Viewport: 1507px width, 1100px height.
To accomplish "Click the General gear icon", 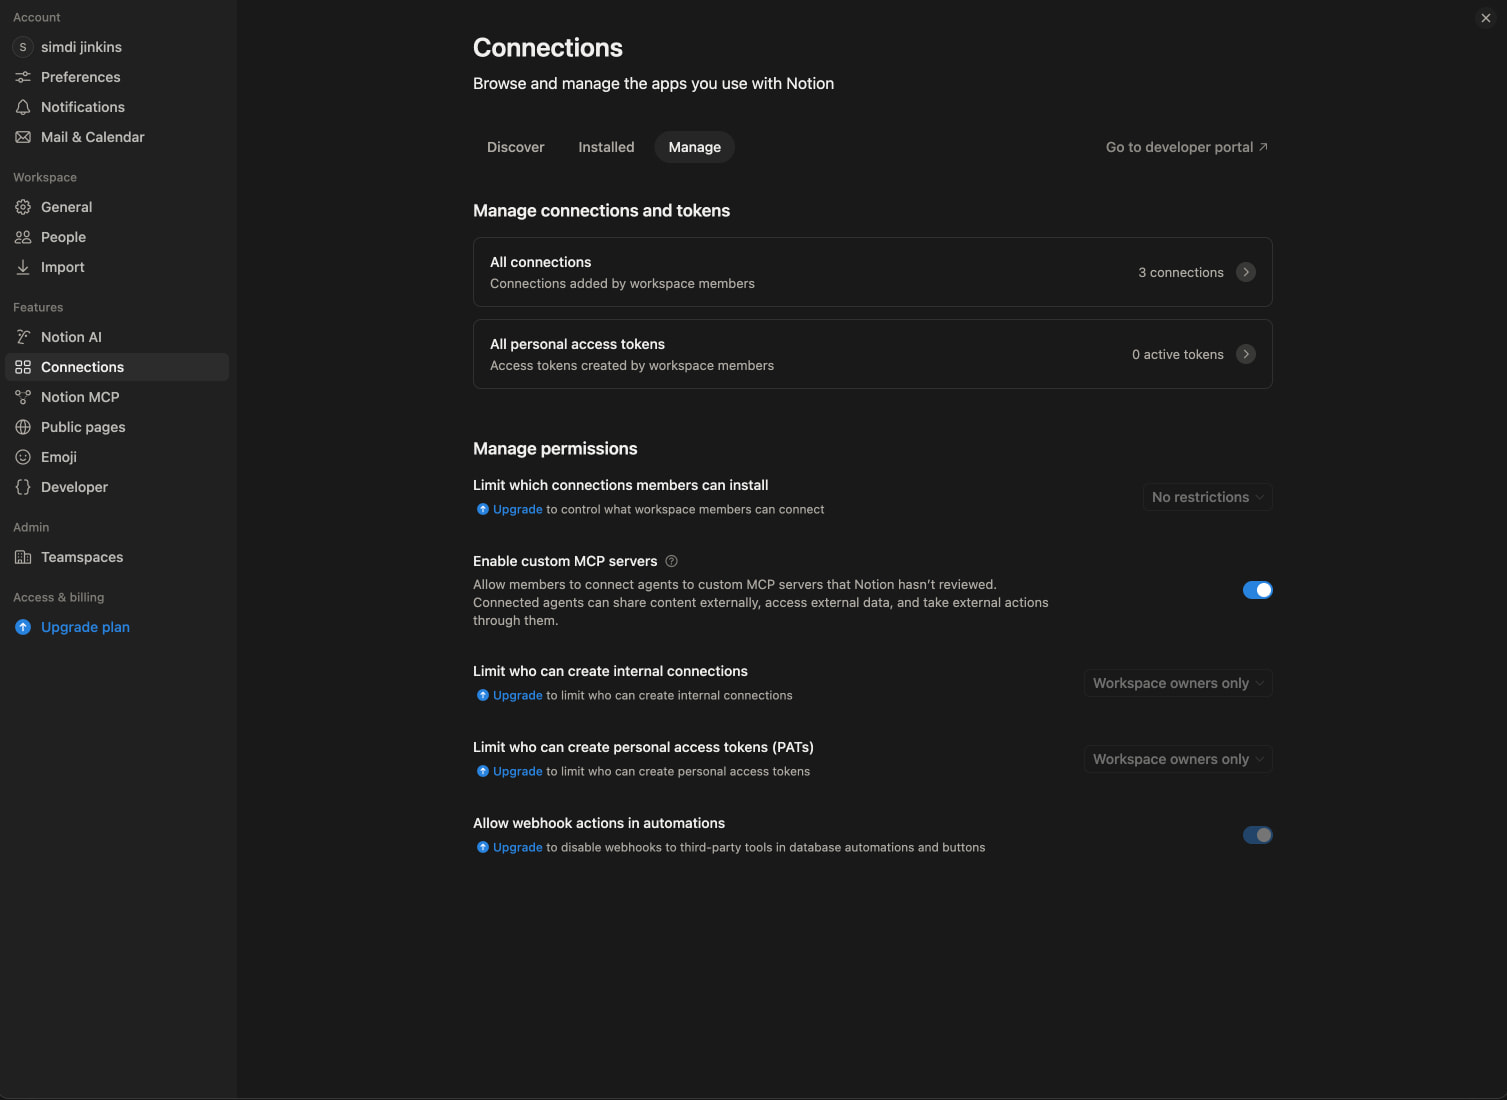I will [x=23, y=207].
